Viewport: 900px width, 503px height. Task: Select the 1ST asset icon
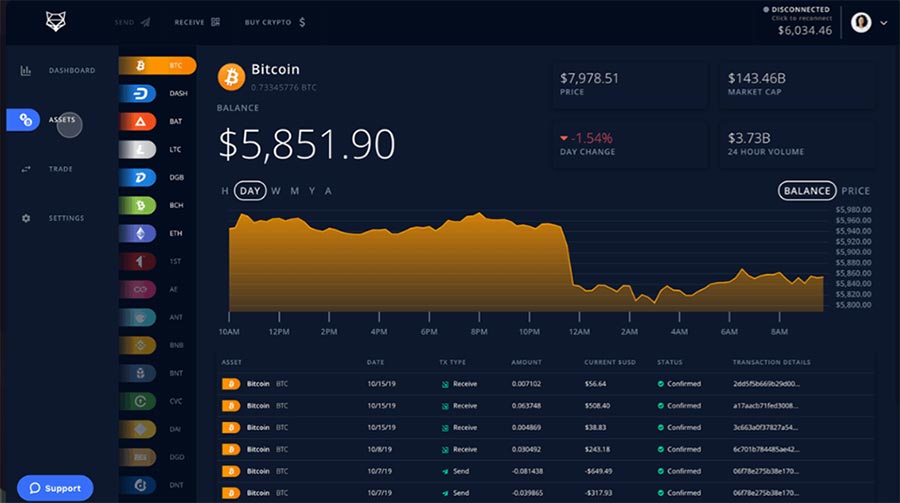click(138, 261)
